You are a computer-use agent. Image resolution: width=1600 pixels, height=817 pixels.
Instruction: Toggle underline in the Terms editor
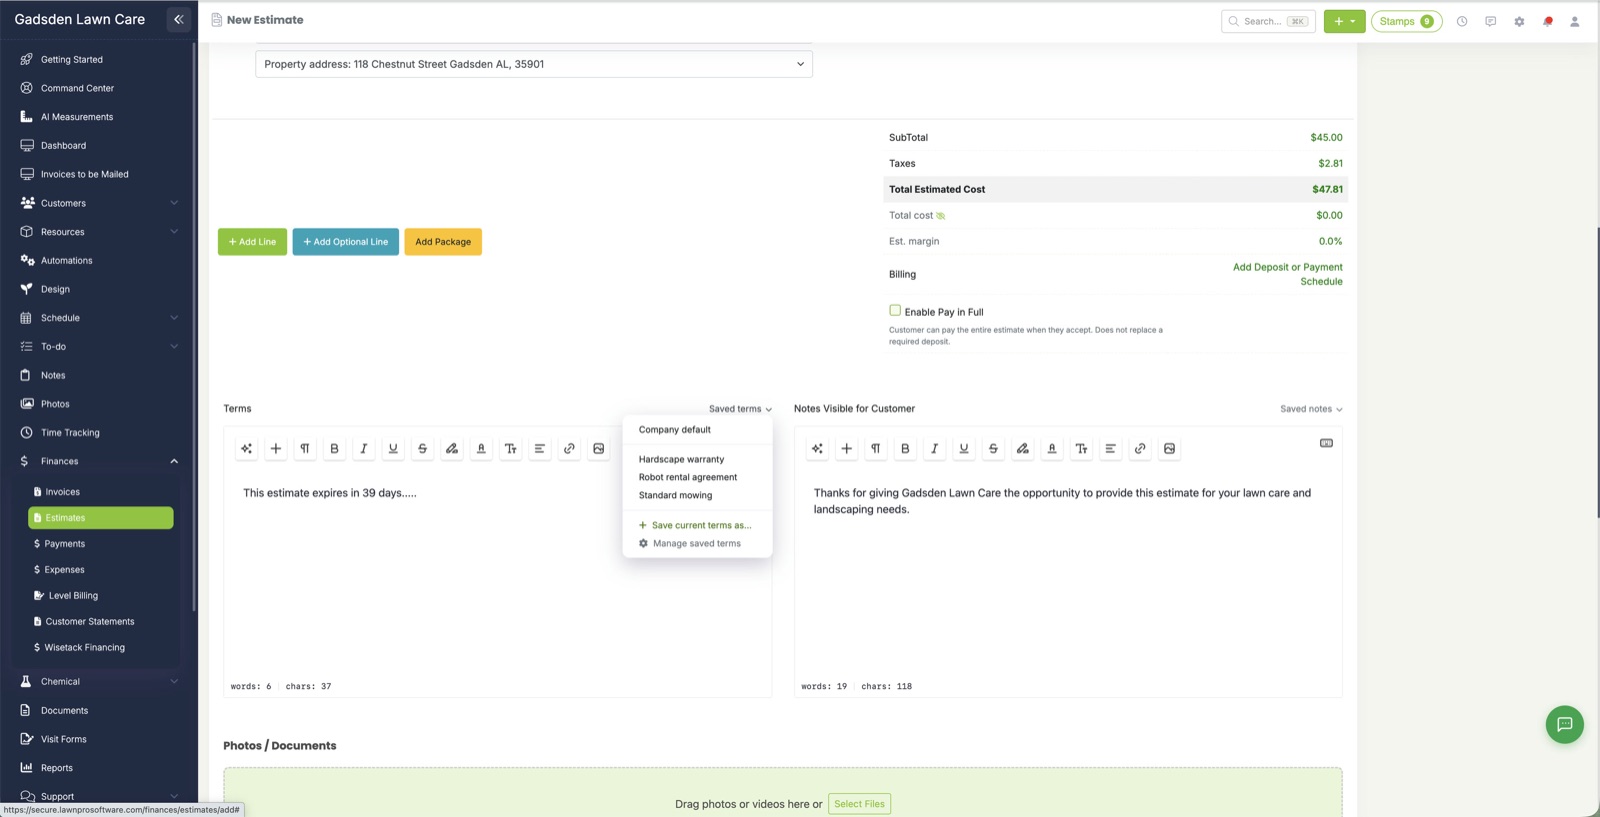(393, 449)
